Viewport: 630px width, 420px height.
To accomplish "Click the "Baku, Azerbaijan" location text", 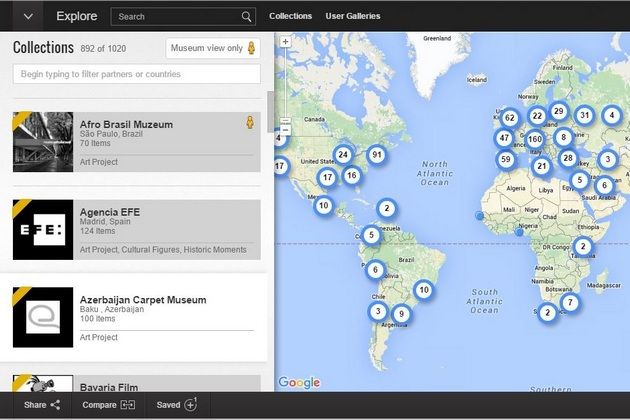I will (x=112, y=309).
